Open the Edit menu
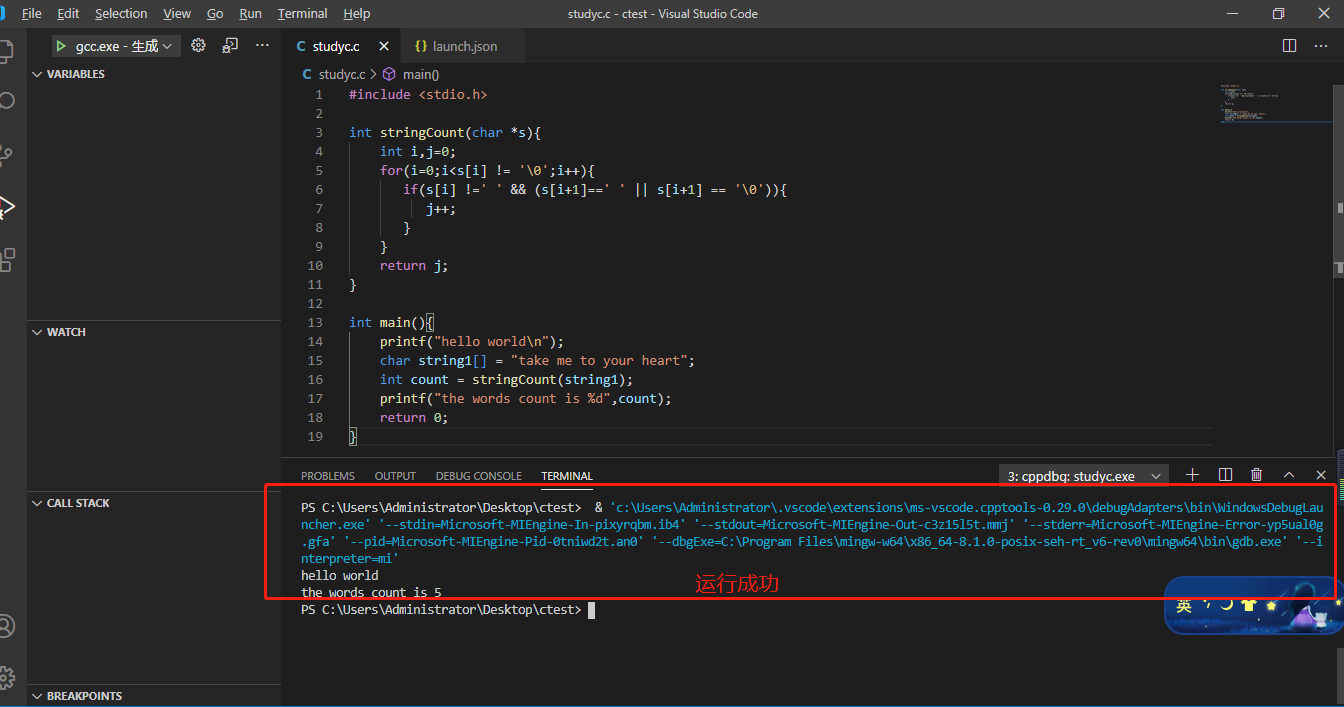This screenshot has width=1344, height=707. [68, 14]
